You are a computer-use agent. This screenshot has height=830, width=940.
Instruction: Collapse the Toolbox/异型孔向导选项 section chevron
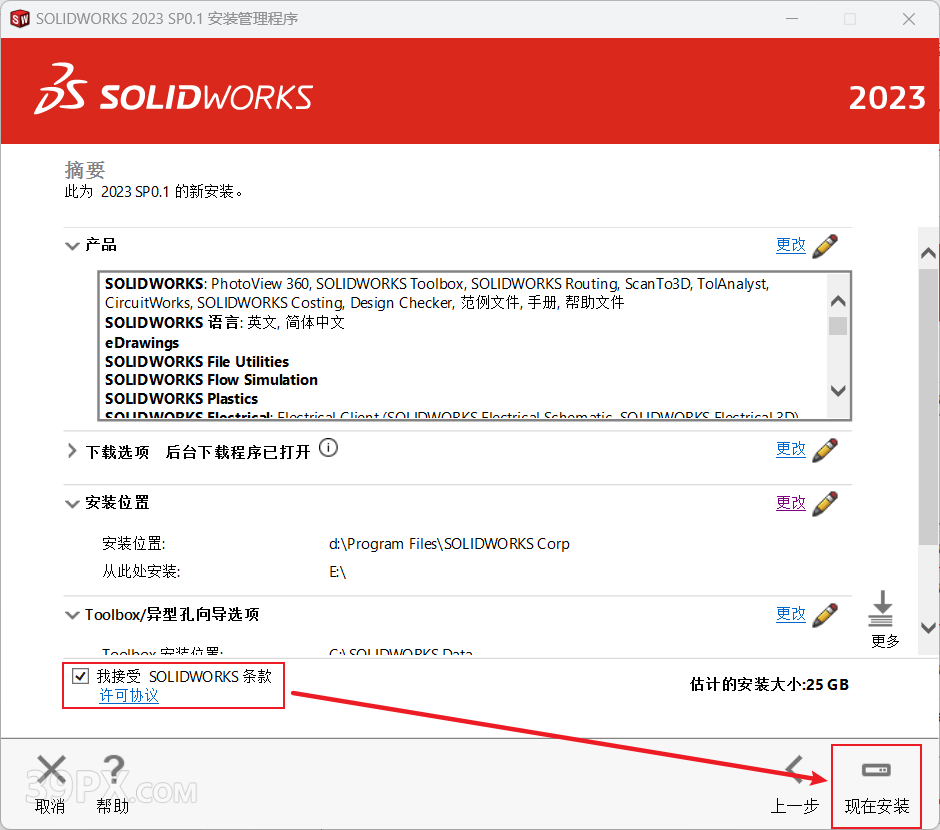(72, 615)
